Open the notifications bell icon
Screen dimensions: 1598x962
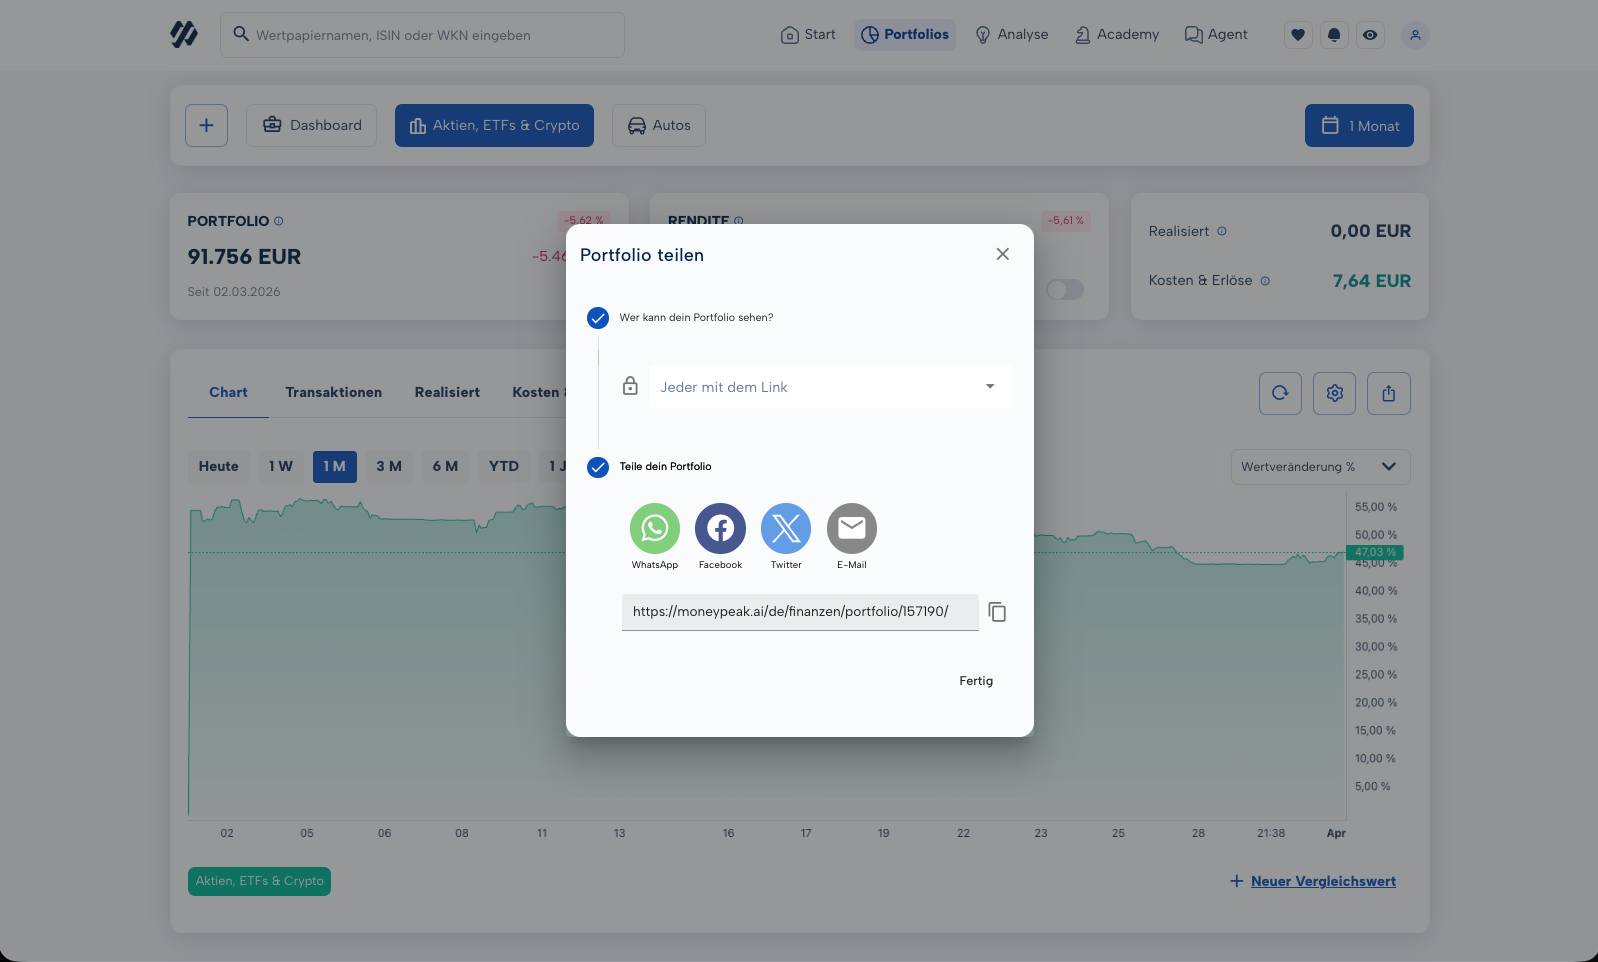point(1334,35)
